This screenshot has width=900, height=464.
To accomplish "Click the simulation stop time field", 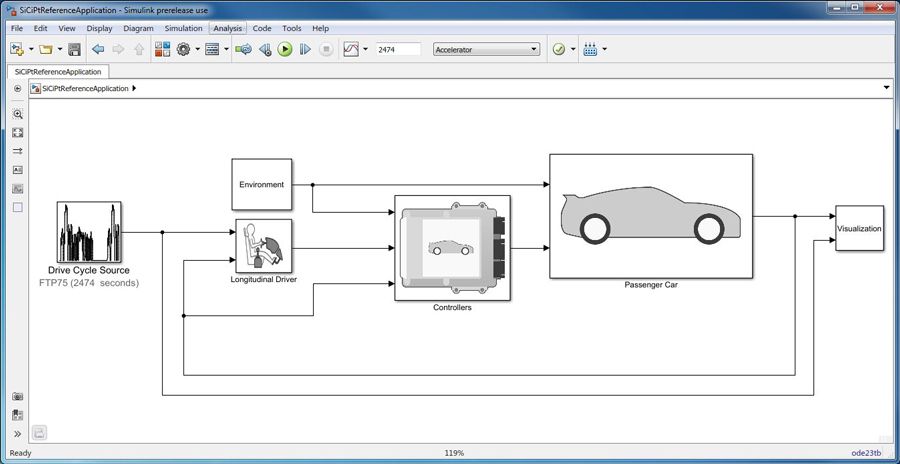I will tap(397, 49).
